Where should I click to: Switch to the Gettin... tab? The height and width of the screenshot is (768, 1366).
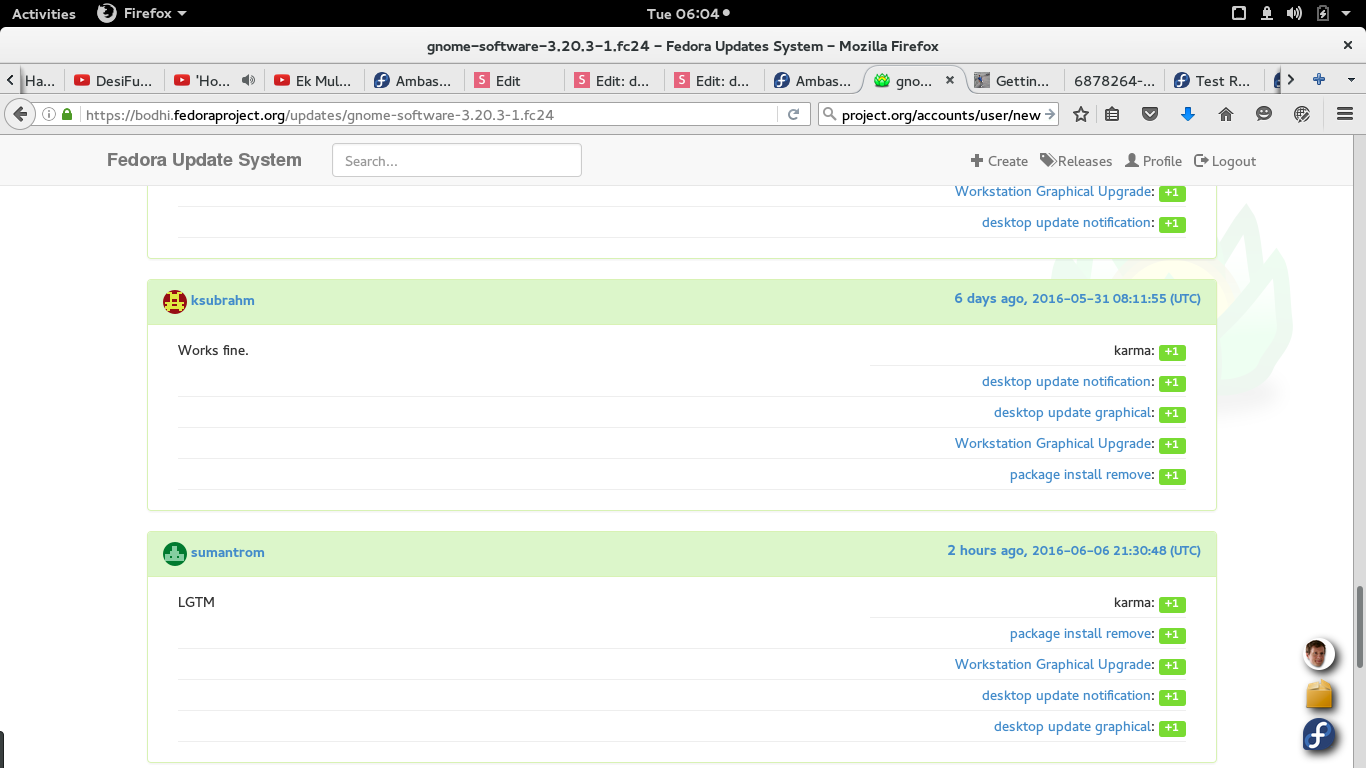1014,81
